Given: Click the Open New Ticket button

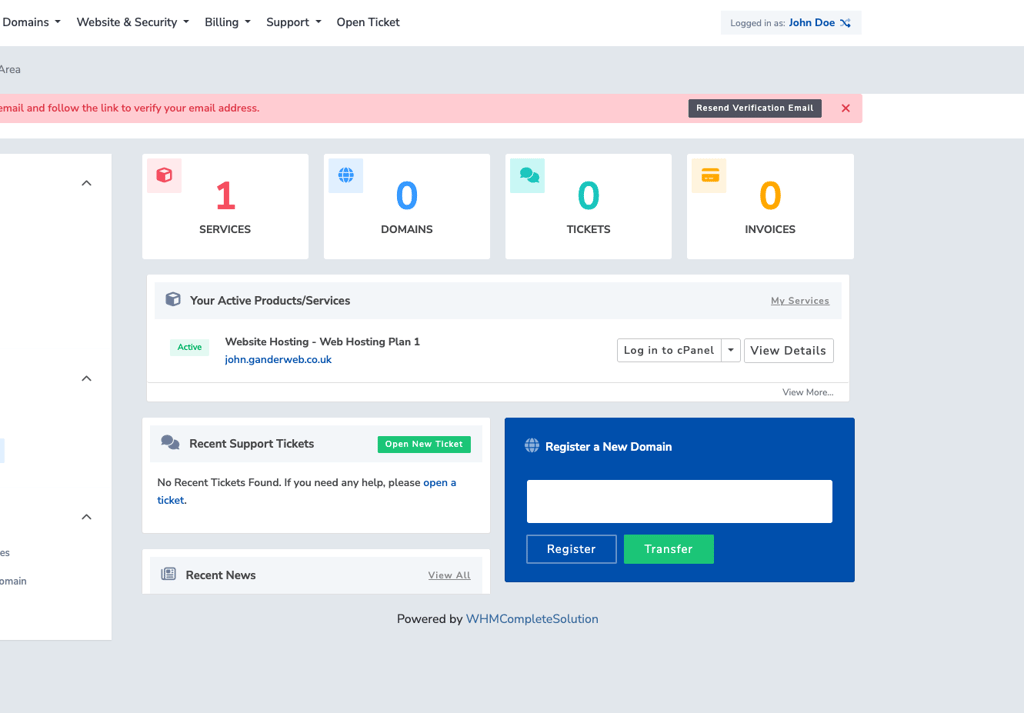Looking at the screenshot, I should [424, 444].
